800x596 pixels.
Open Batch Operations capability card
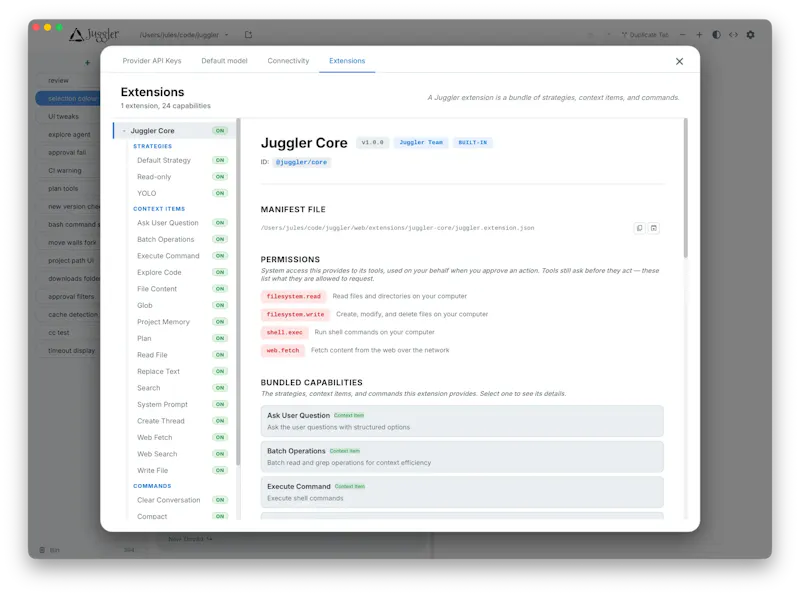[462, 457]
